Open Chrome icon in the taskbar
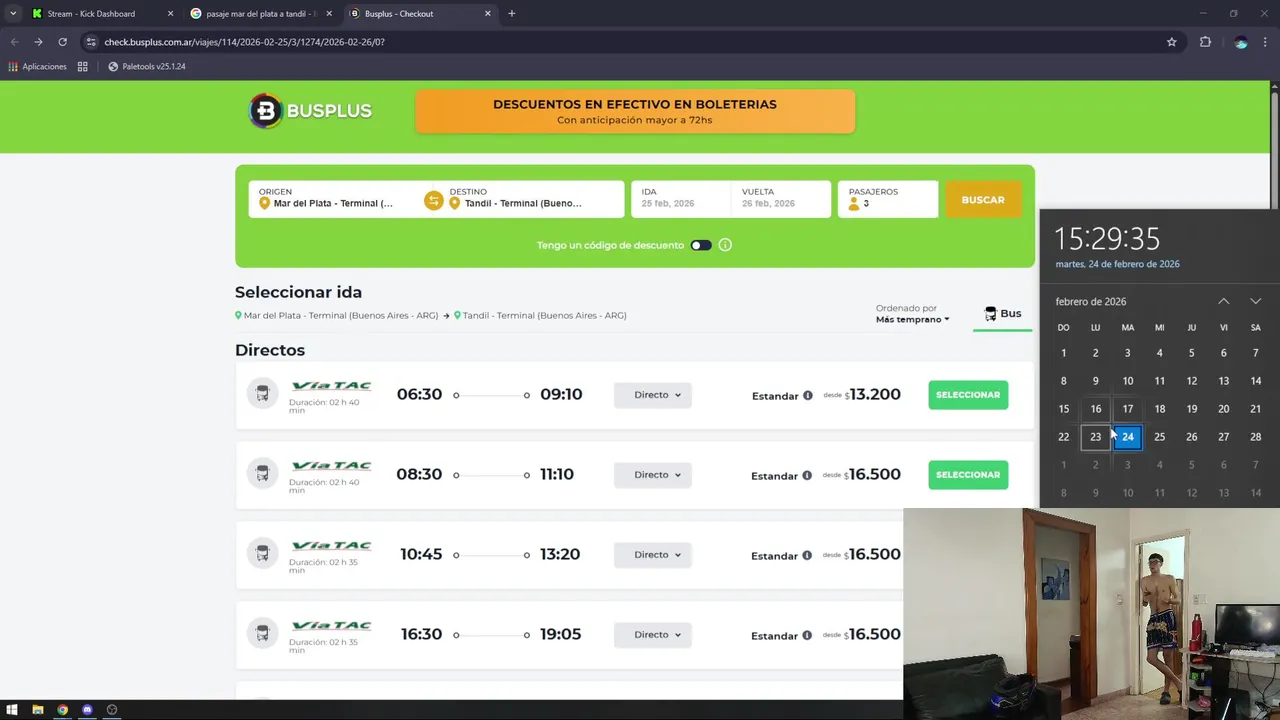 (x=62, y=710)
